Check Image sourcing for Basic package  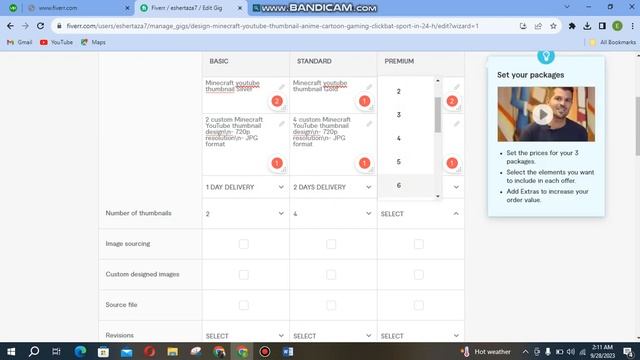pyautogui.click(x=244, y=244)
